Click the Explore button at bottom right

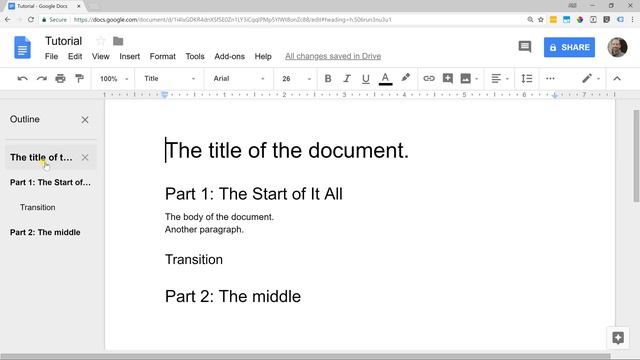click(x=618, y=338)
